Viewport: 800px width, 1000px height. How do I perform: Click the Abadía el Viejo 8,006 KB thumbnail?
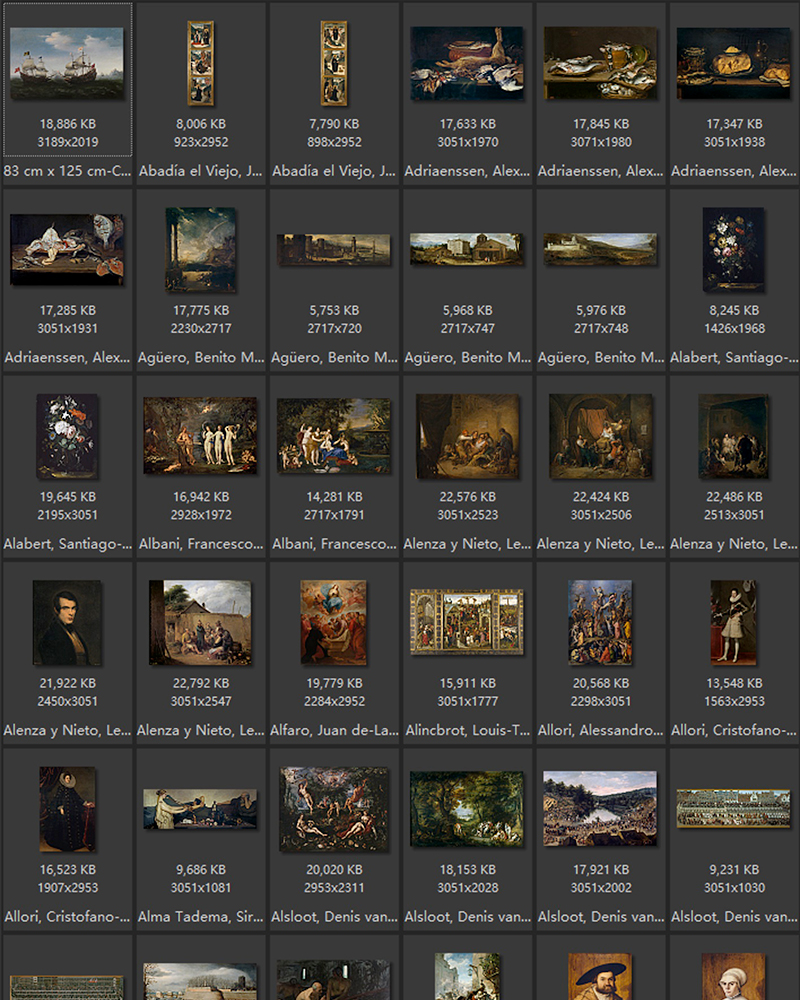pyautogui.click(x=200, y=64)
